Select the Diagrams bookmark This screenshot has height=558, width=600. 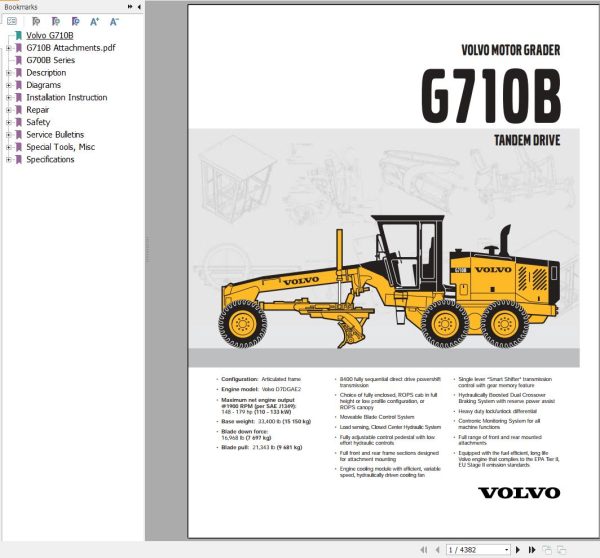43,85
